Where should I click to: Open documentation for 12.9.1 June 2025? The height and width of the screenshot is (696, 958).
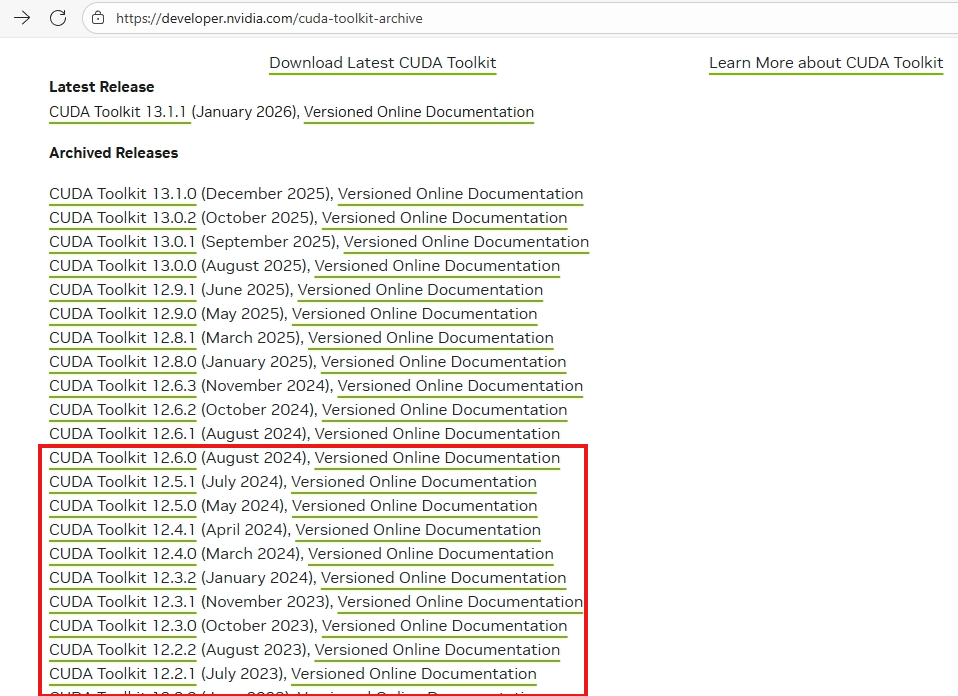point(420,290)
